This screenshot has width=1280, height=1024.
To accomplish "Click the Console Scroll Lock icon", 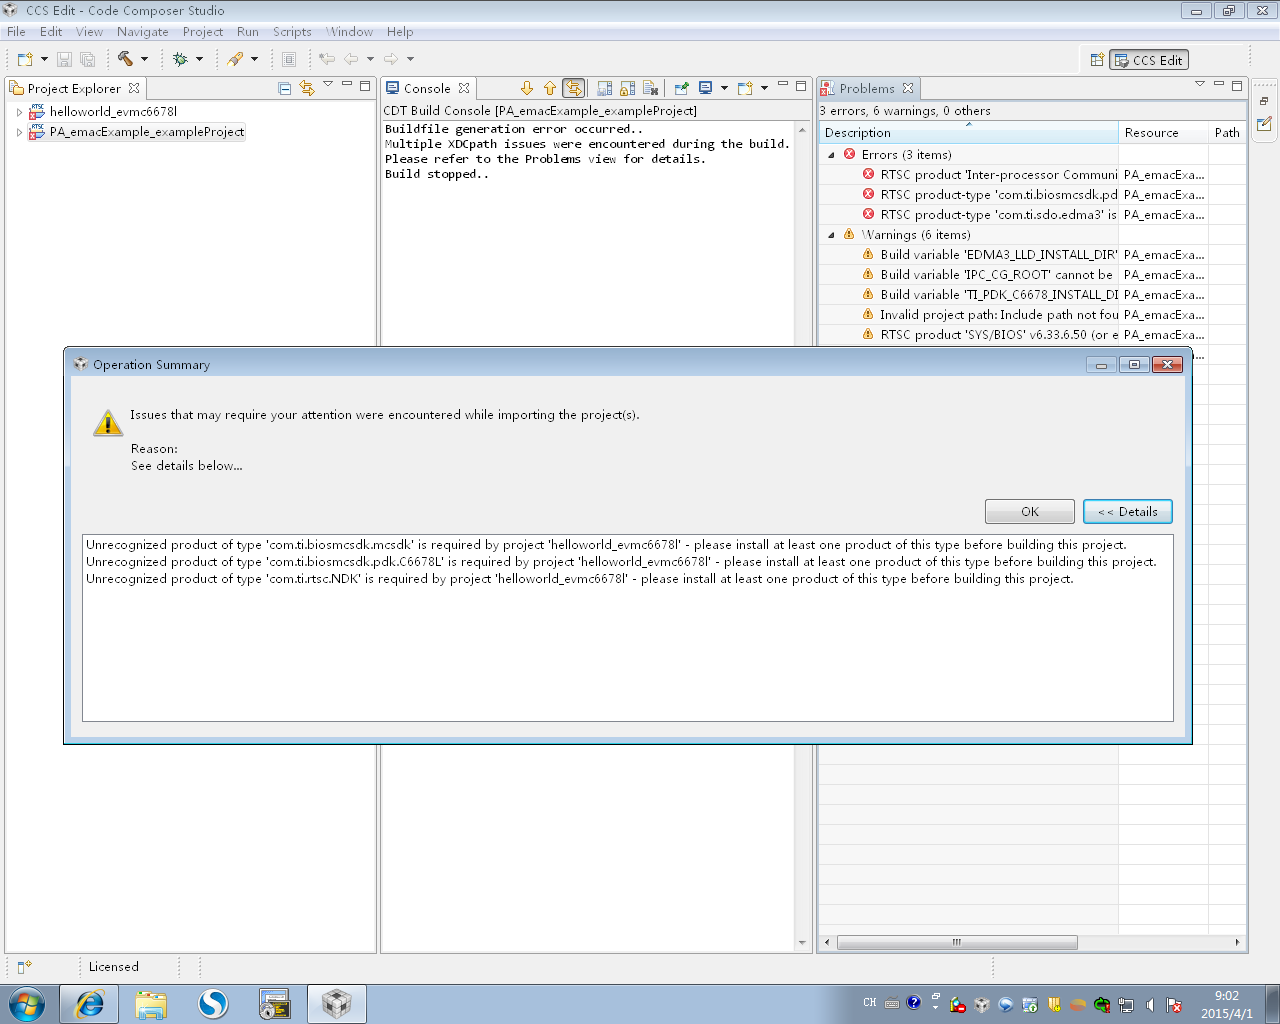I will pyautogui.click(x=628, y=88).
